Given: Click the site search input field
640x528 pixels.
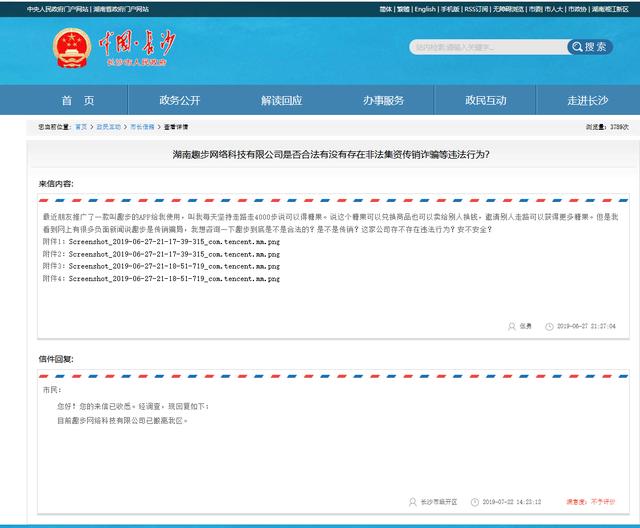Looking at the screenshot, I should (488, 47).
